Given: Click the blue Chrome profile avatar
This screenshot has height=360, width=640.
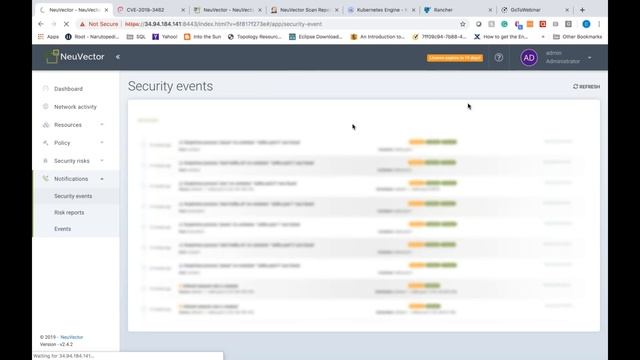Looking at the screenshot, I should [x=586, y=24].
